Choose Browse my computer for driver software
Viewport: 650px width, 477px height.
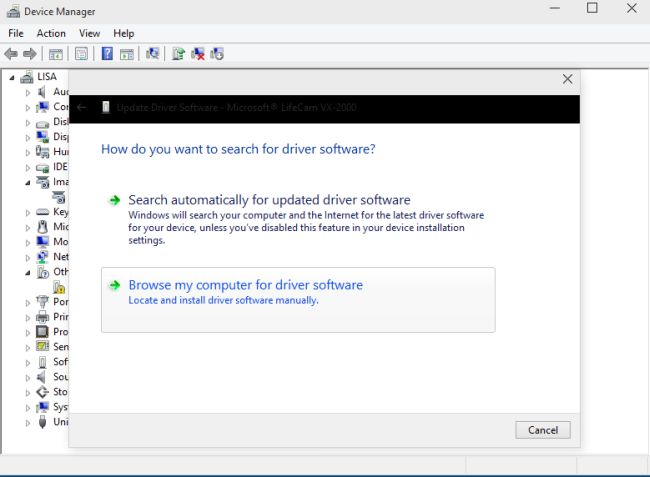pyautogui.click(x=298, y=300)
